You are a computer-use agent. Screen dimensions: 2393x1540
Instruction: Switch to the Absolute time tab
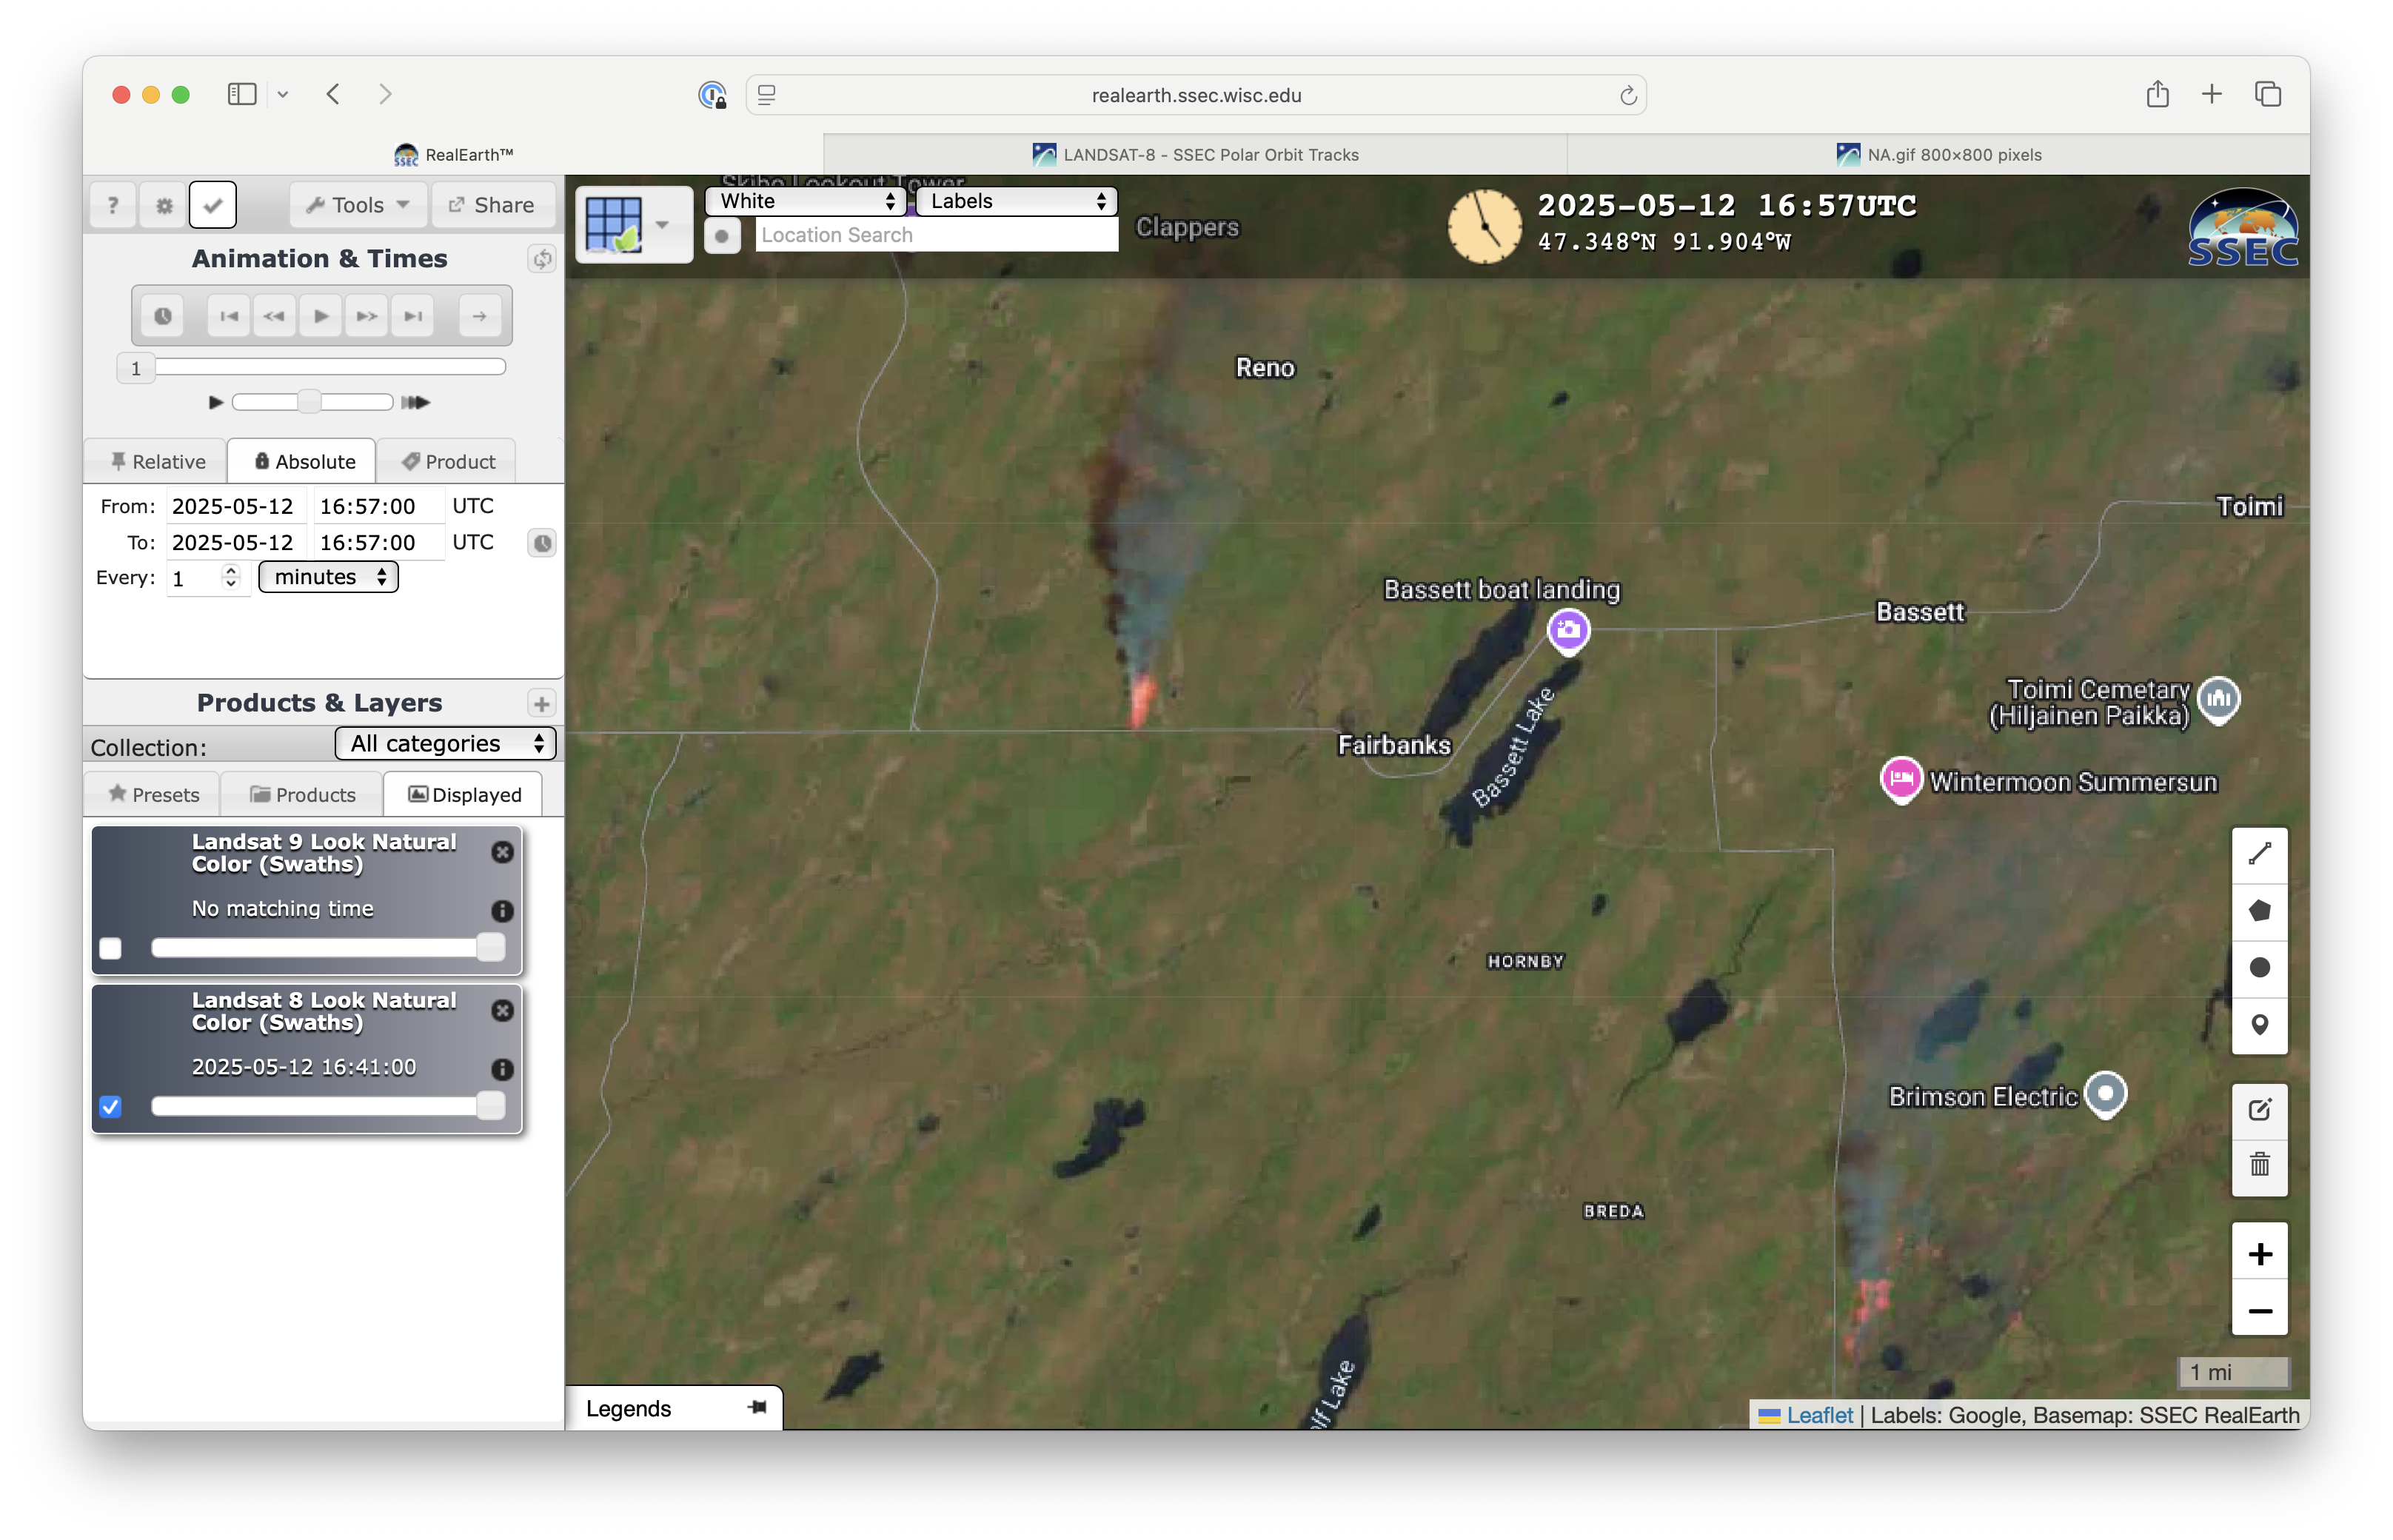coord(303,461)
